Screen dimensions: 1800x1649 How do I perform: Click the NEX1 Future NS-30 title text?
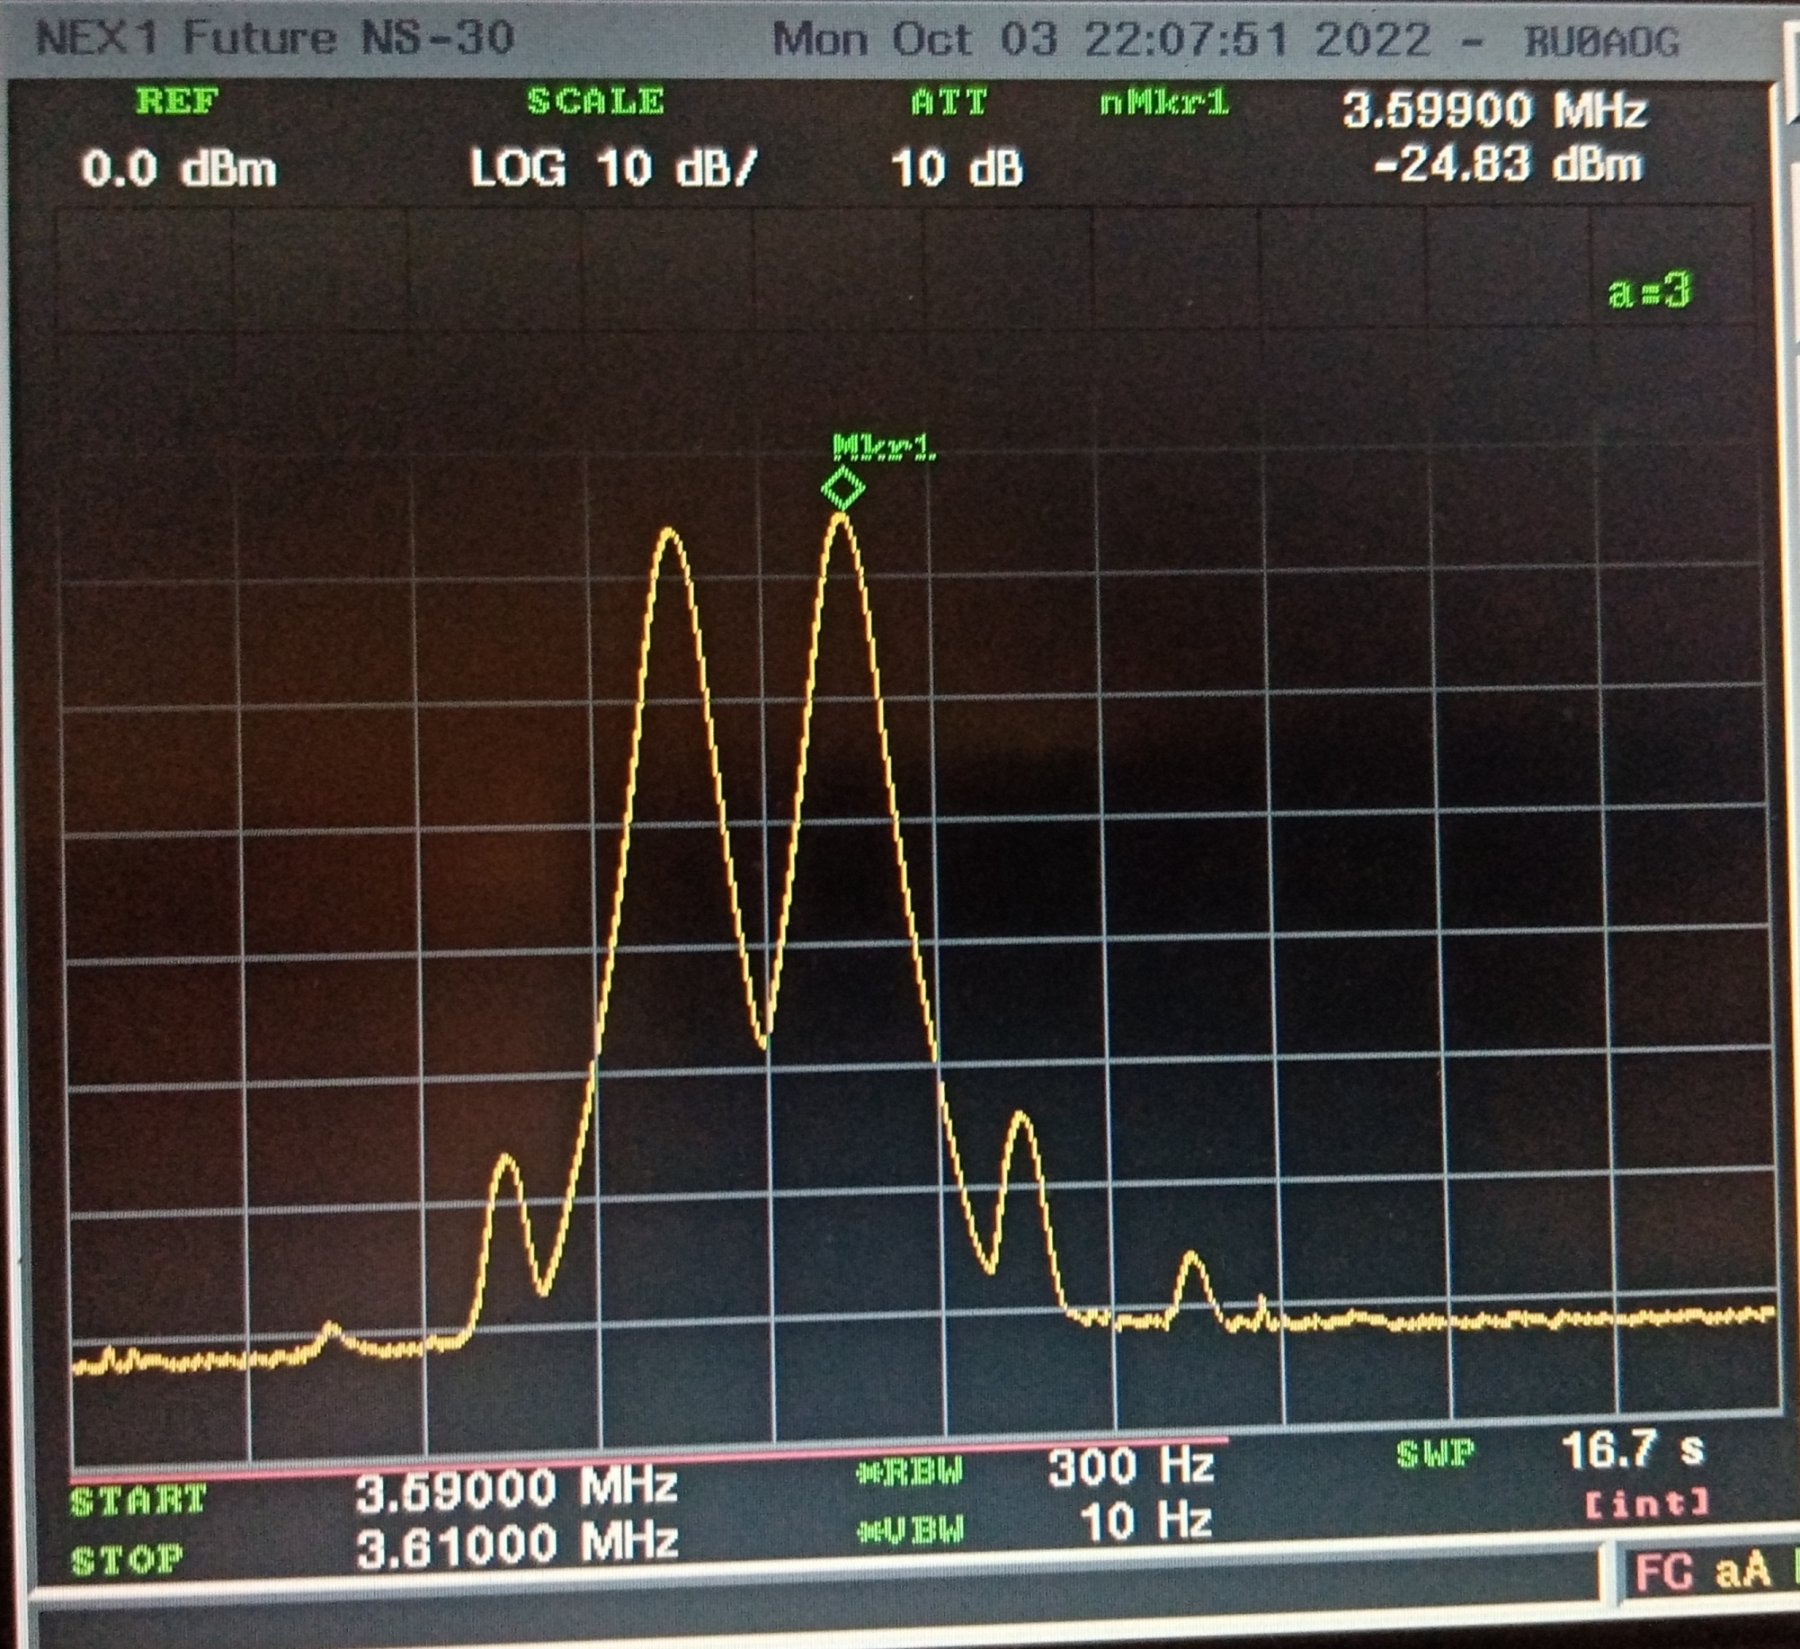275,38
